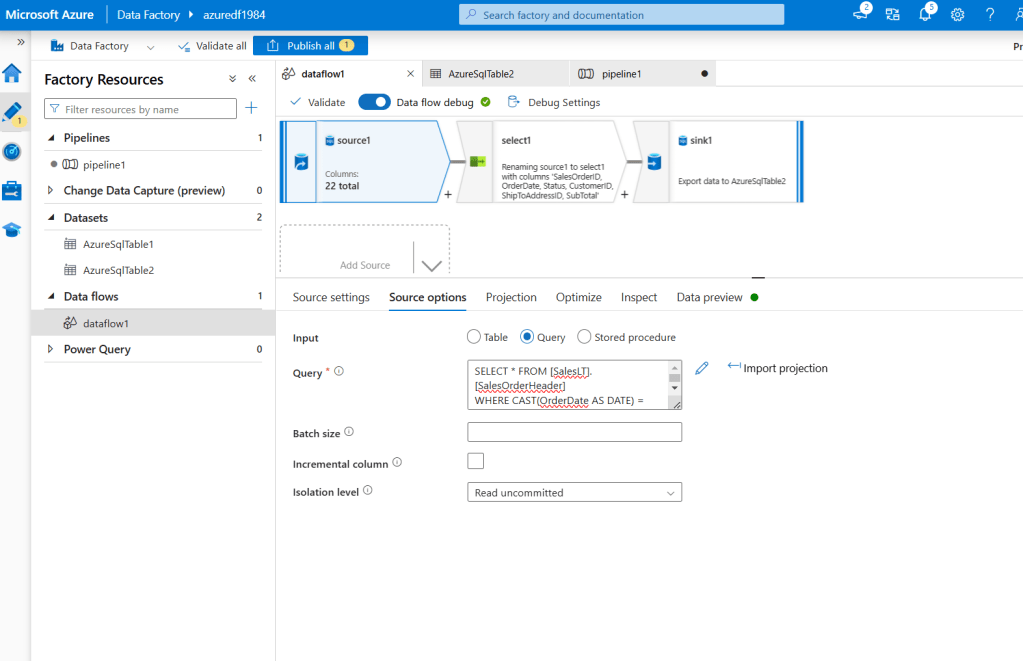Screen dimensions: 1023x661
Task: Open the settings gear in top bar
Action: (x=957, y=15)
